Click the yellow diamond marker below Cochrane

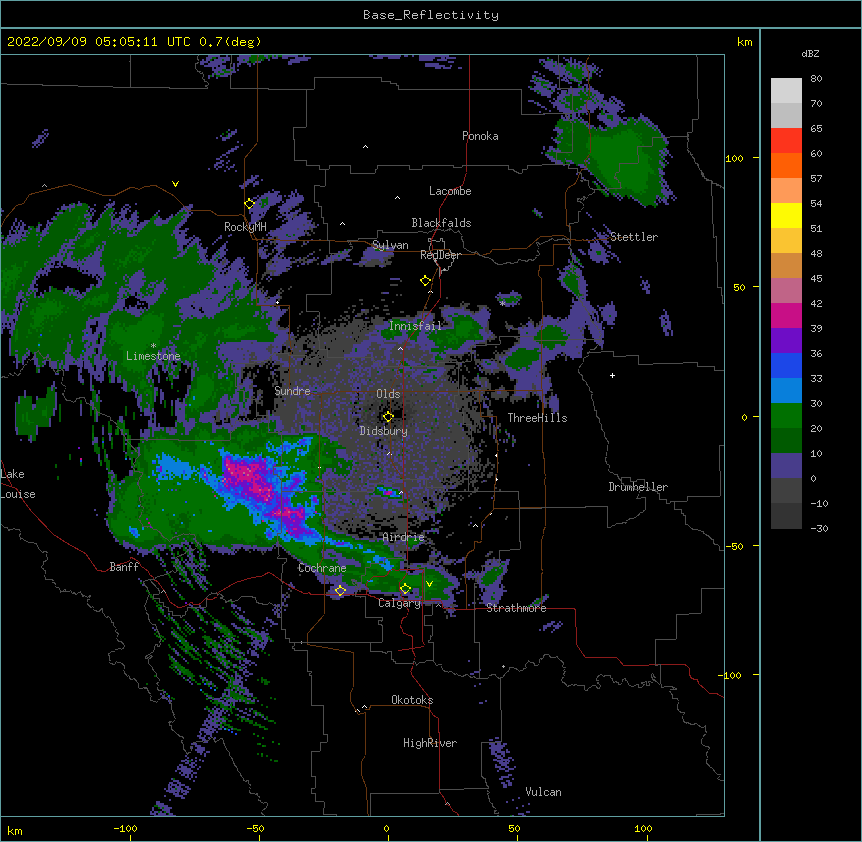click(340, 591)
